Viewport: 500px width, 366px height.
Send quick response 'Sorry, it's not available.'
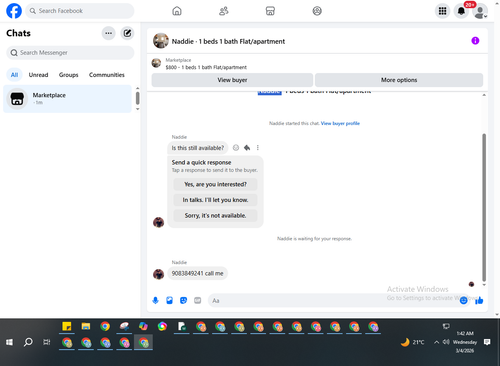pos(215,216)
